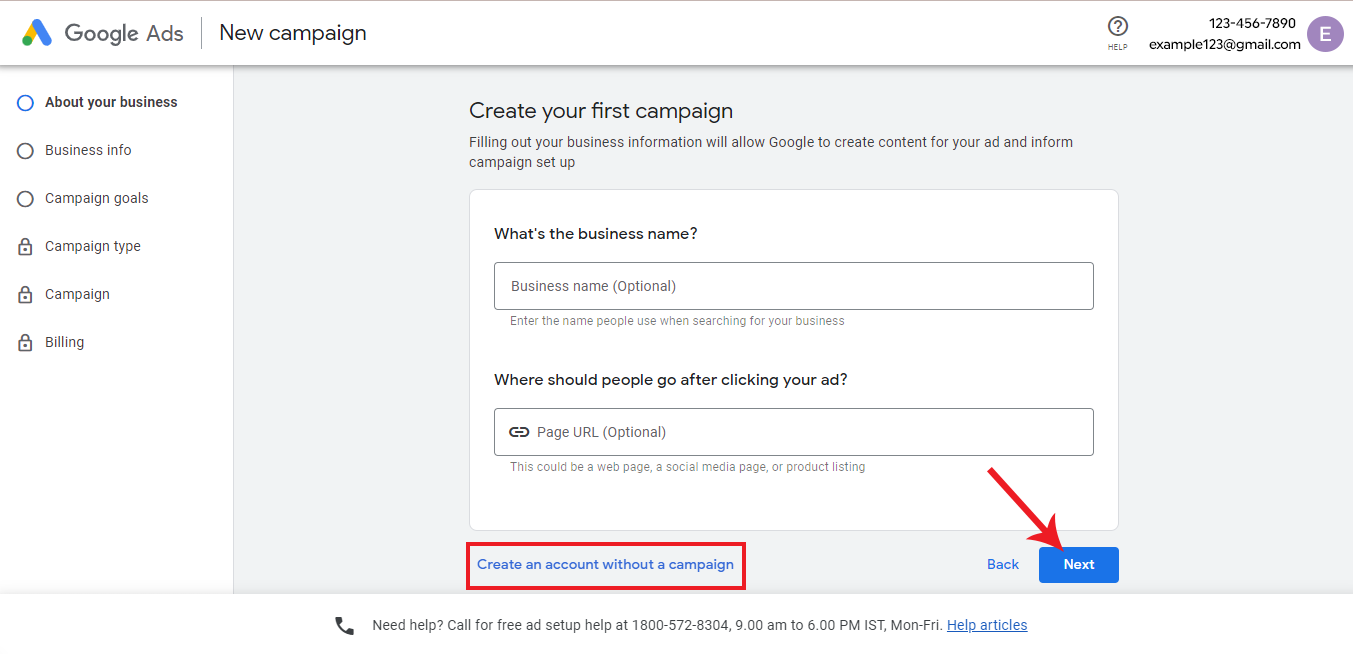Go to Campaign goals step label
This screenshot has height=654, width=1353.
pyautogui.click(x=96, y=198)
